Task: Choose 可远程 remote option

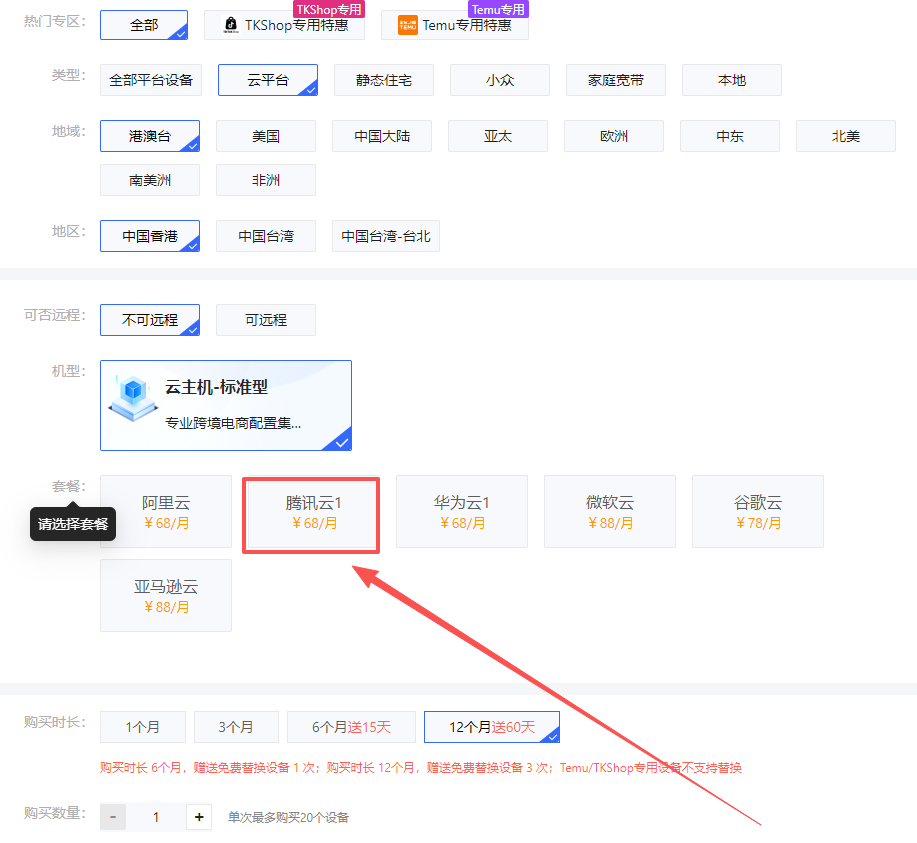Action: coord(266,320)
